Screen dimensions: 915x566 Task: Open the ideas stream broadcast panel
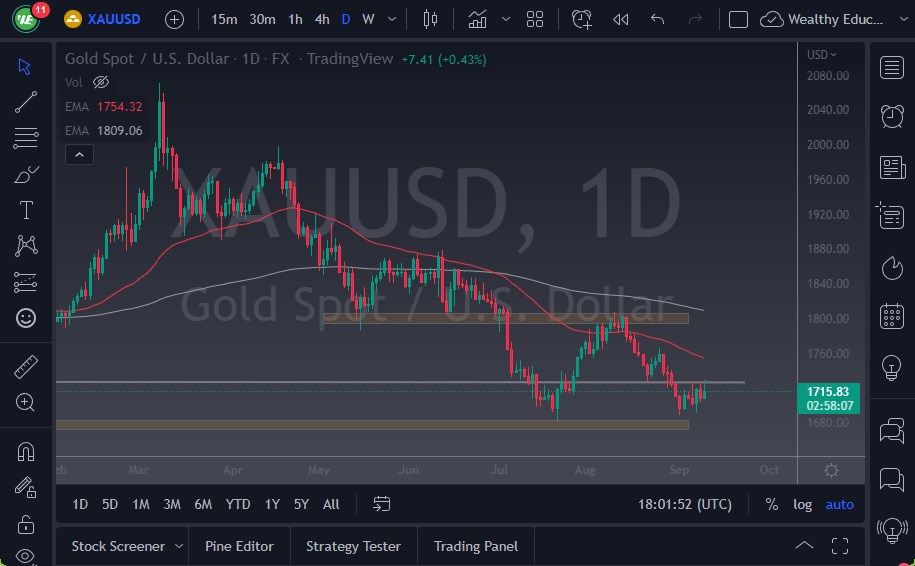coord(892,530)
